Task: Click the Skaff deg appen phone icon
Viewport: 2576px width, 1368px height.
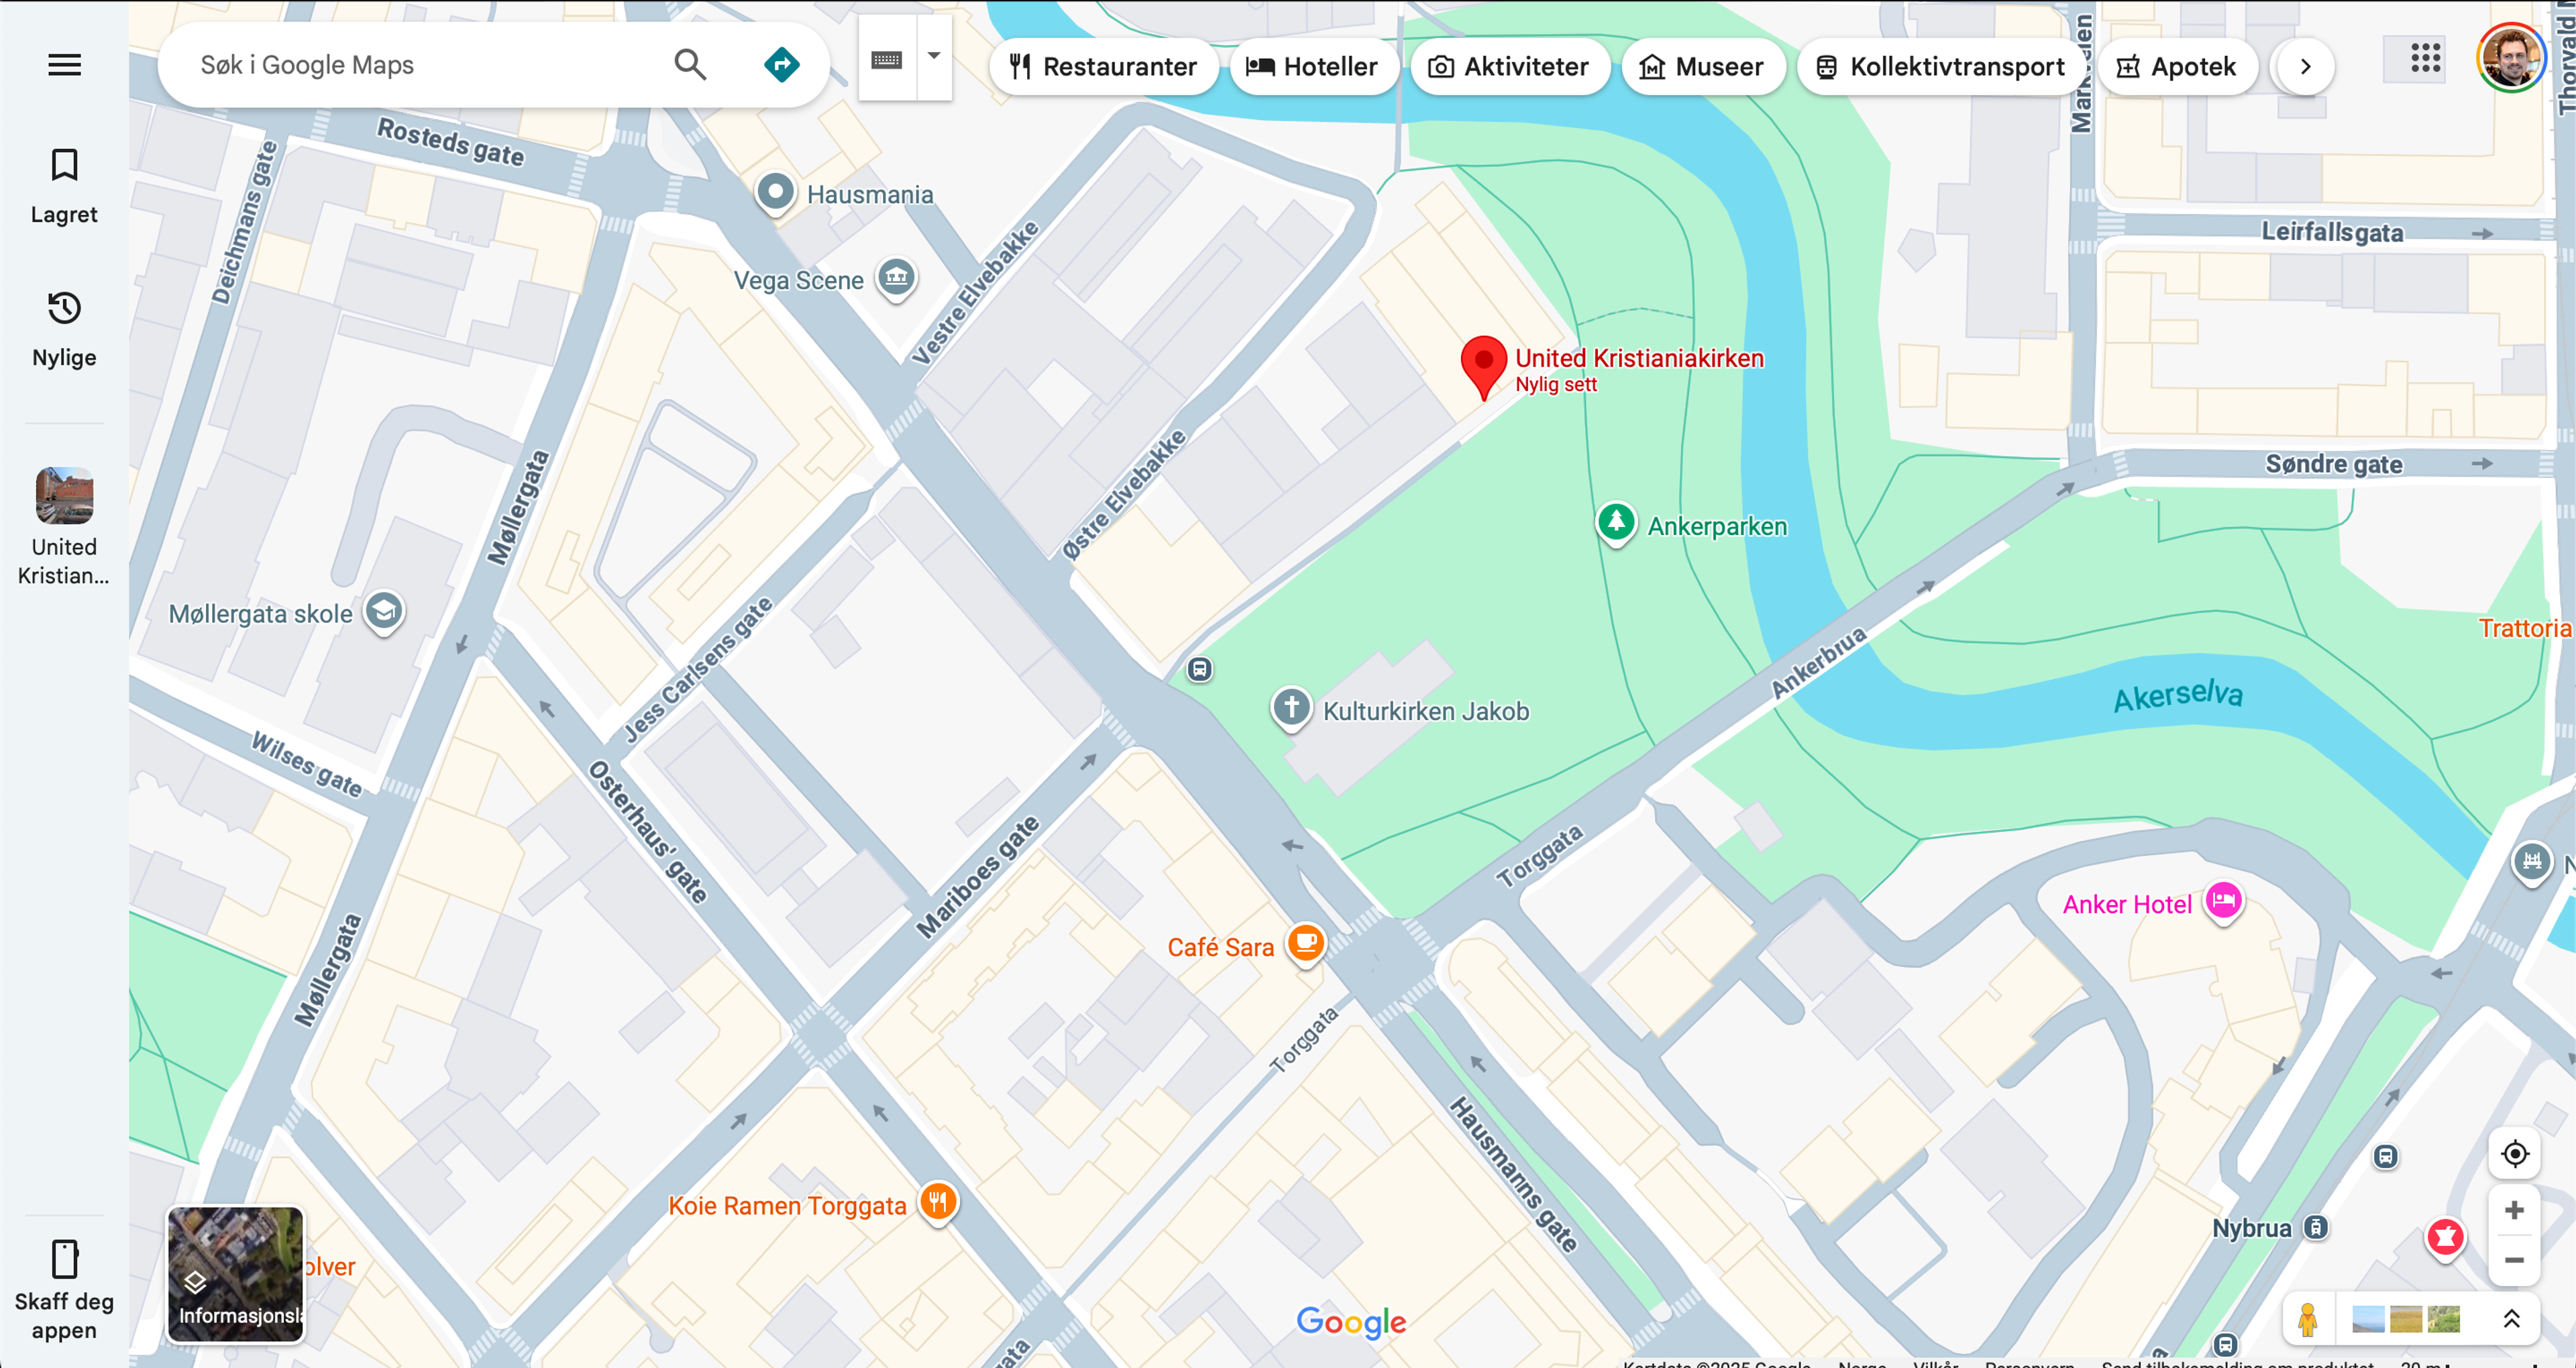Action: pyautogui.click(x=64, y=1260)
